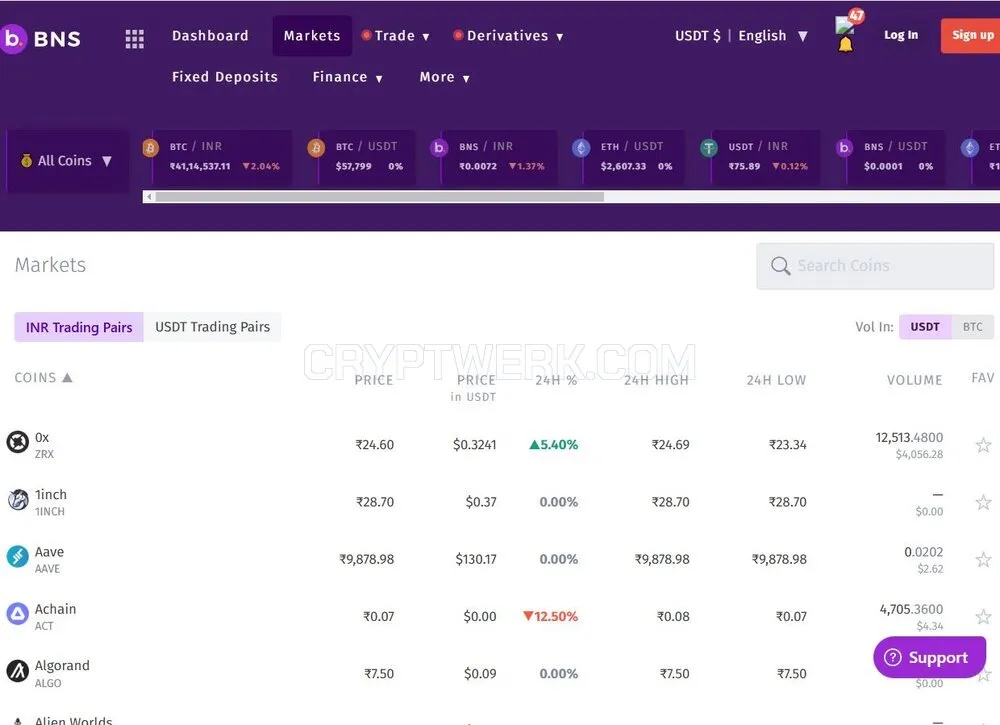Expand the All Coins dropdown
Image resolution: width=1000 pixels, height=725 pixels.
point(67,161)
